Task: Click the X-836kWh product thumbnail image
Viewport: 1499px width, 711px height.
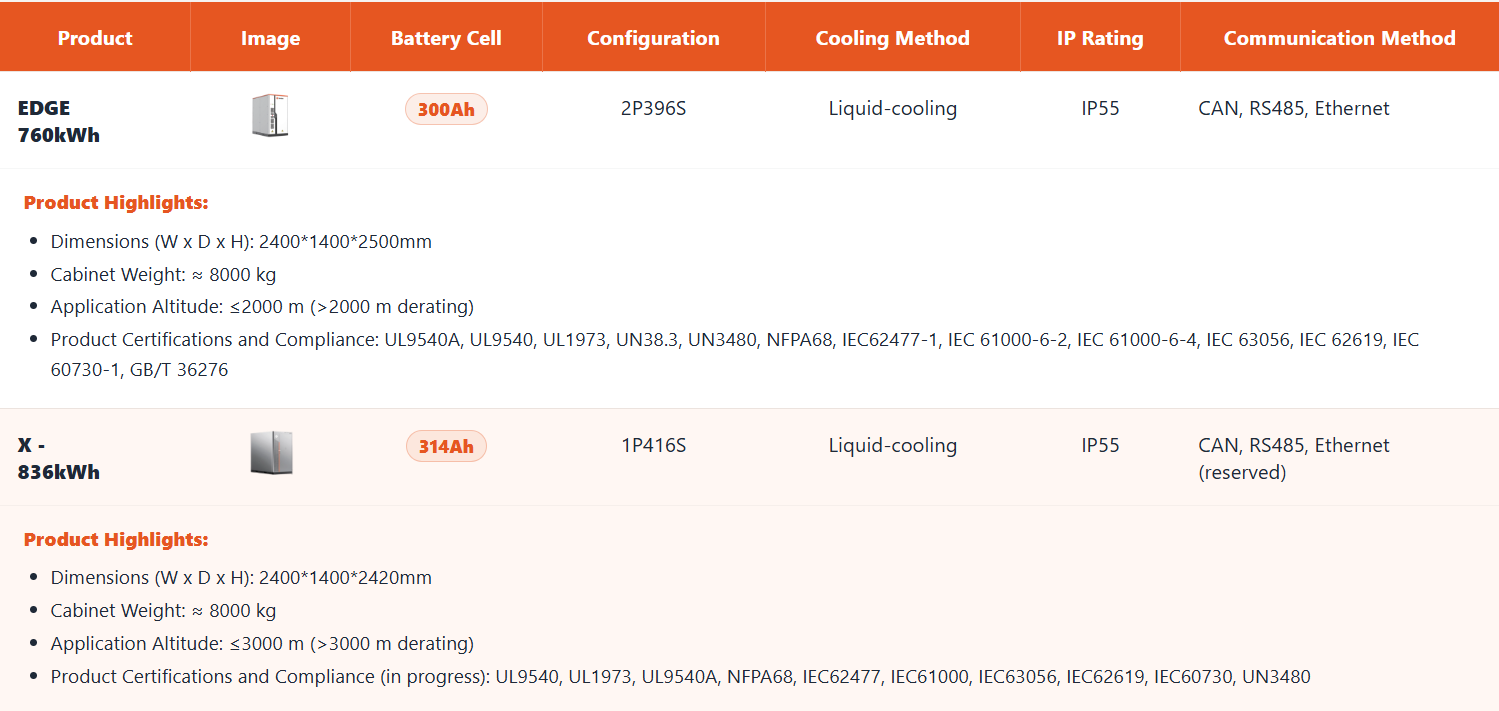Action: tap(271, 452)
